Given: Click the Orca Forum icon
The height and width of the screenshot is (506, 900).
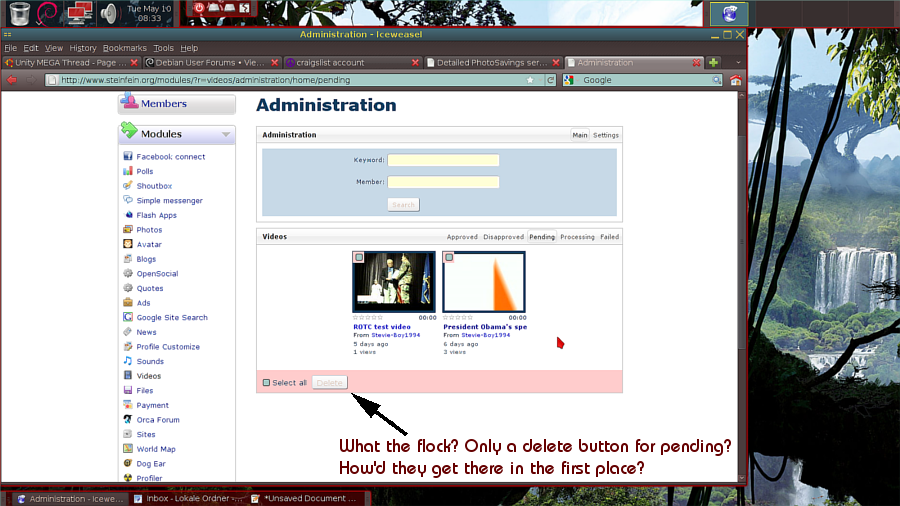Looking at the screenshot, I should point(127,419).
